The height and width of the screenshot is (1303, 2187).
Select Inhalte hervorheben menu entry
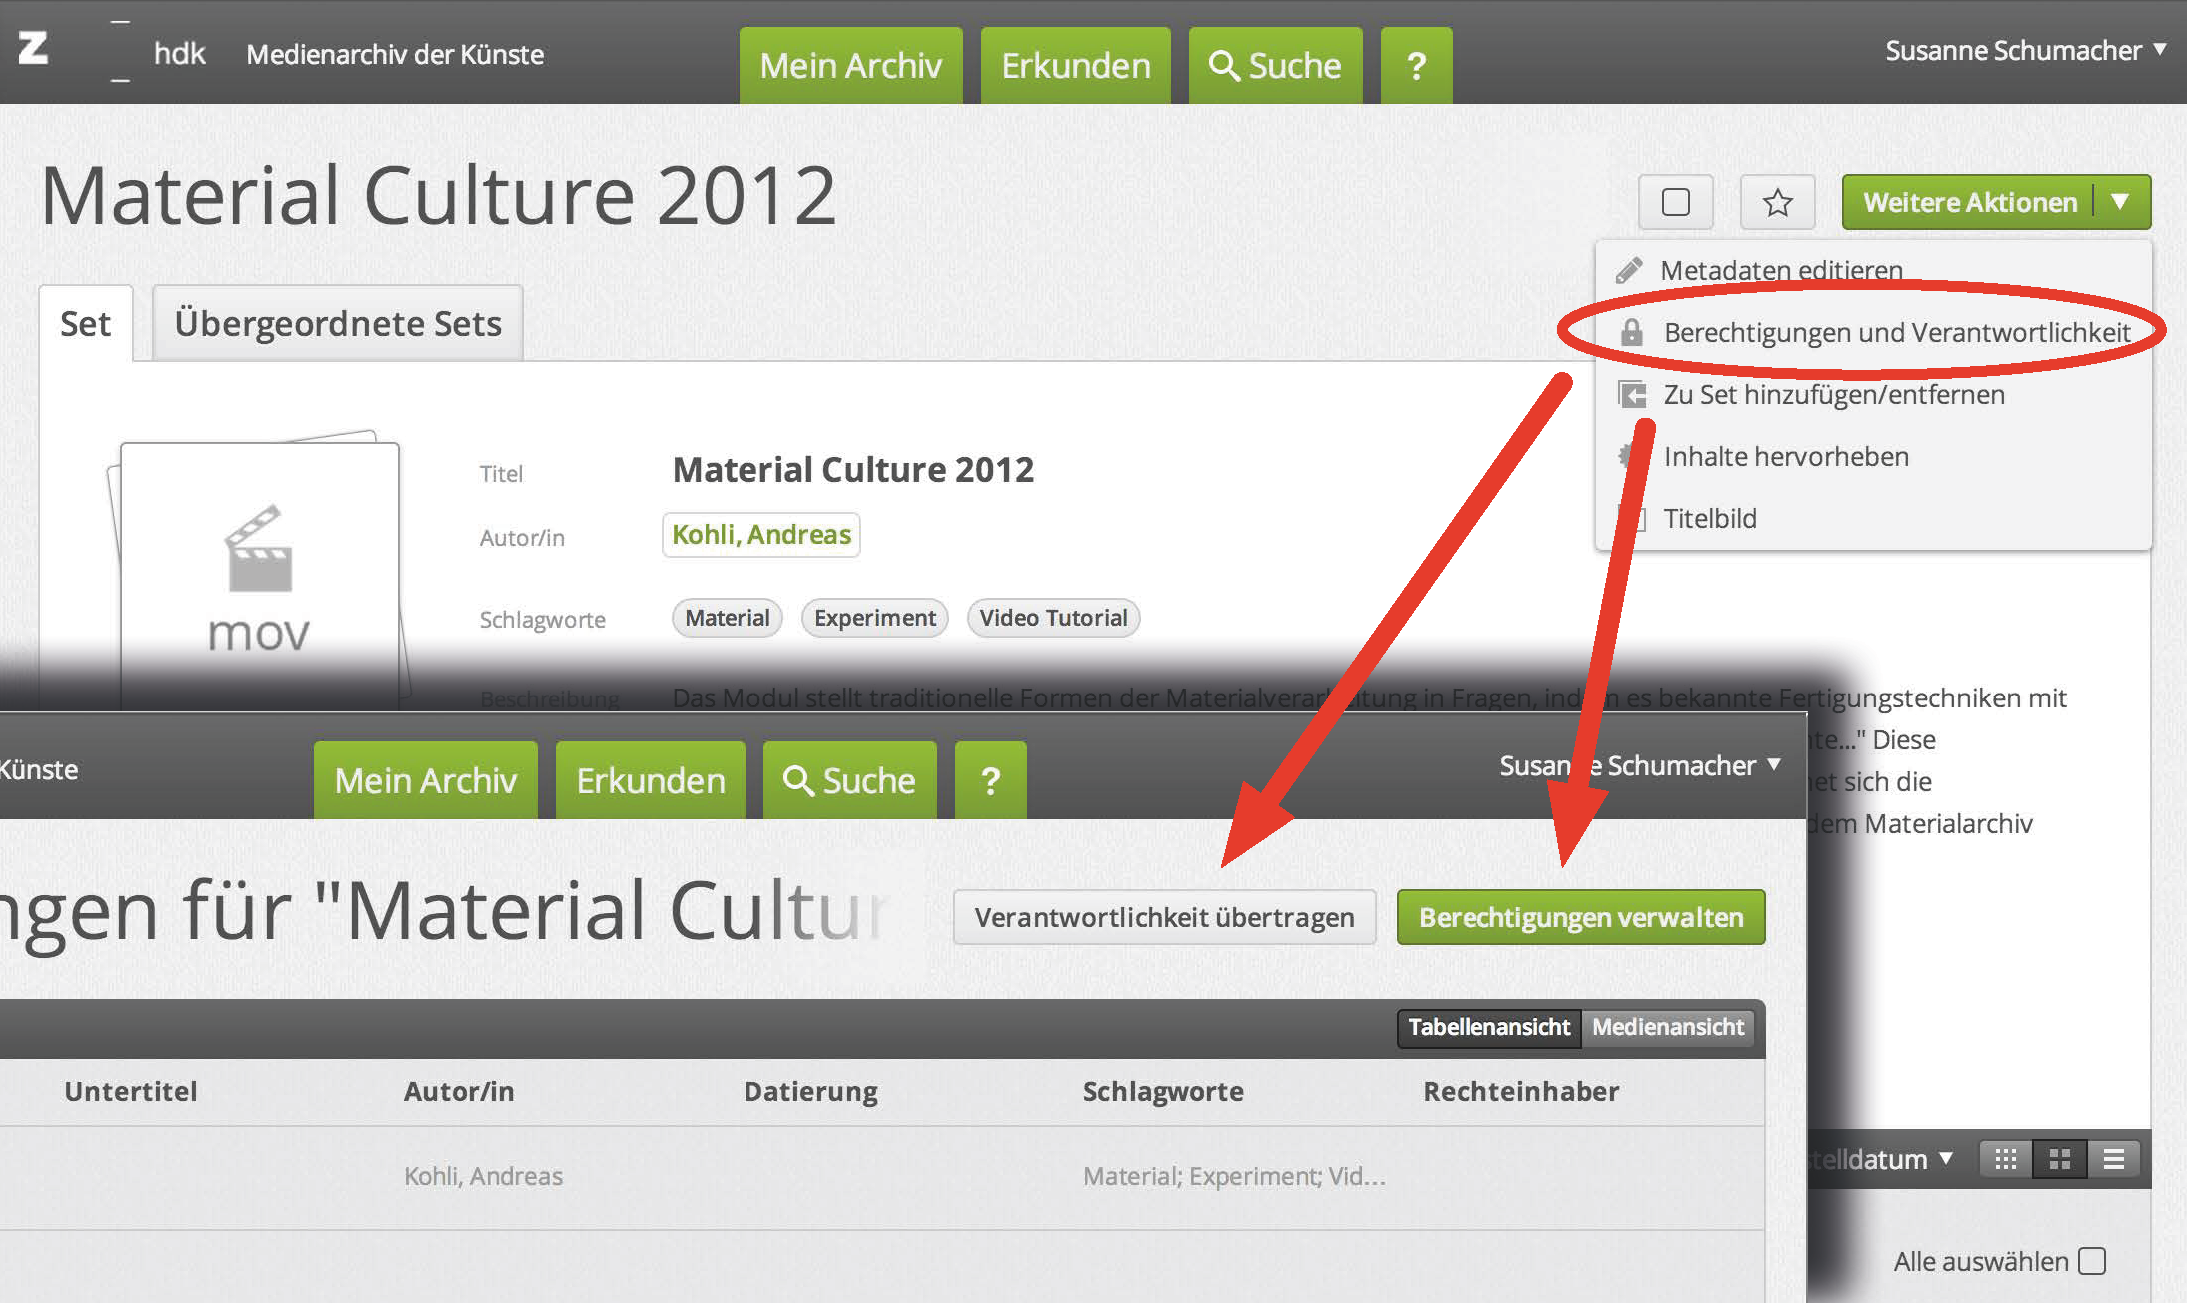pos(1785,457)
